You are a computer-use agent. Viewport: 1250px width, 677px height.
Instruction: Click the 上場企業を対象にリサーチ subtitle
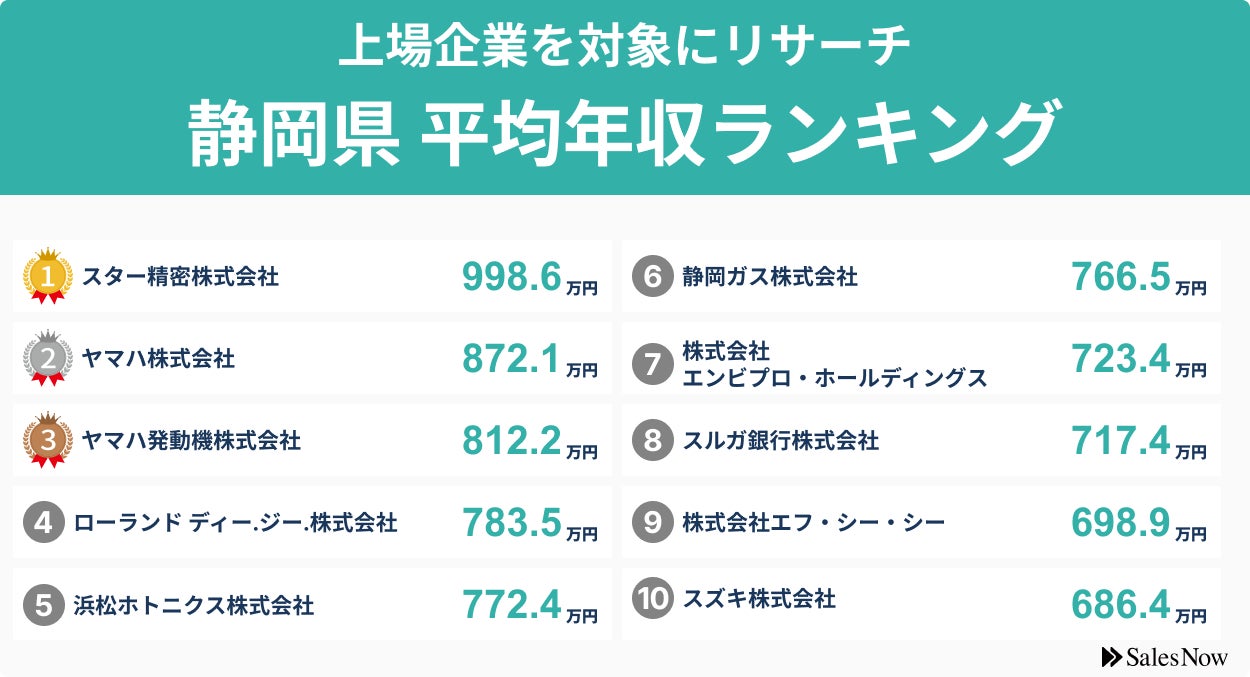tap(624, 48)
